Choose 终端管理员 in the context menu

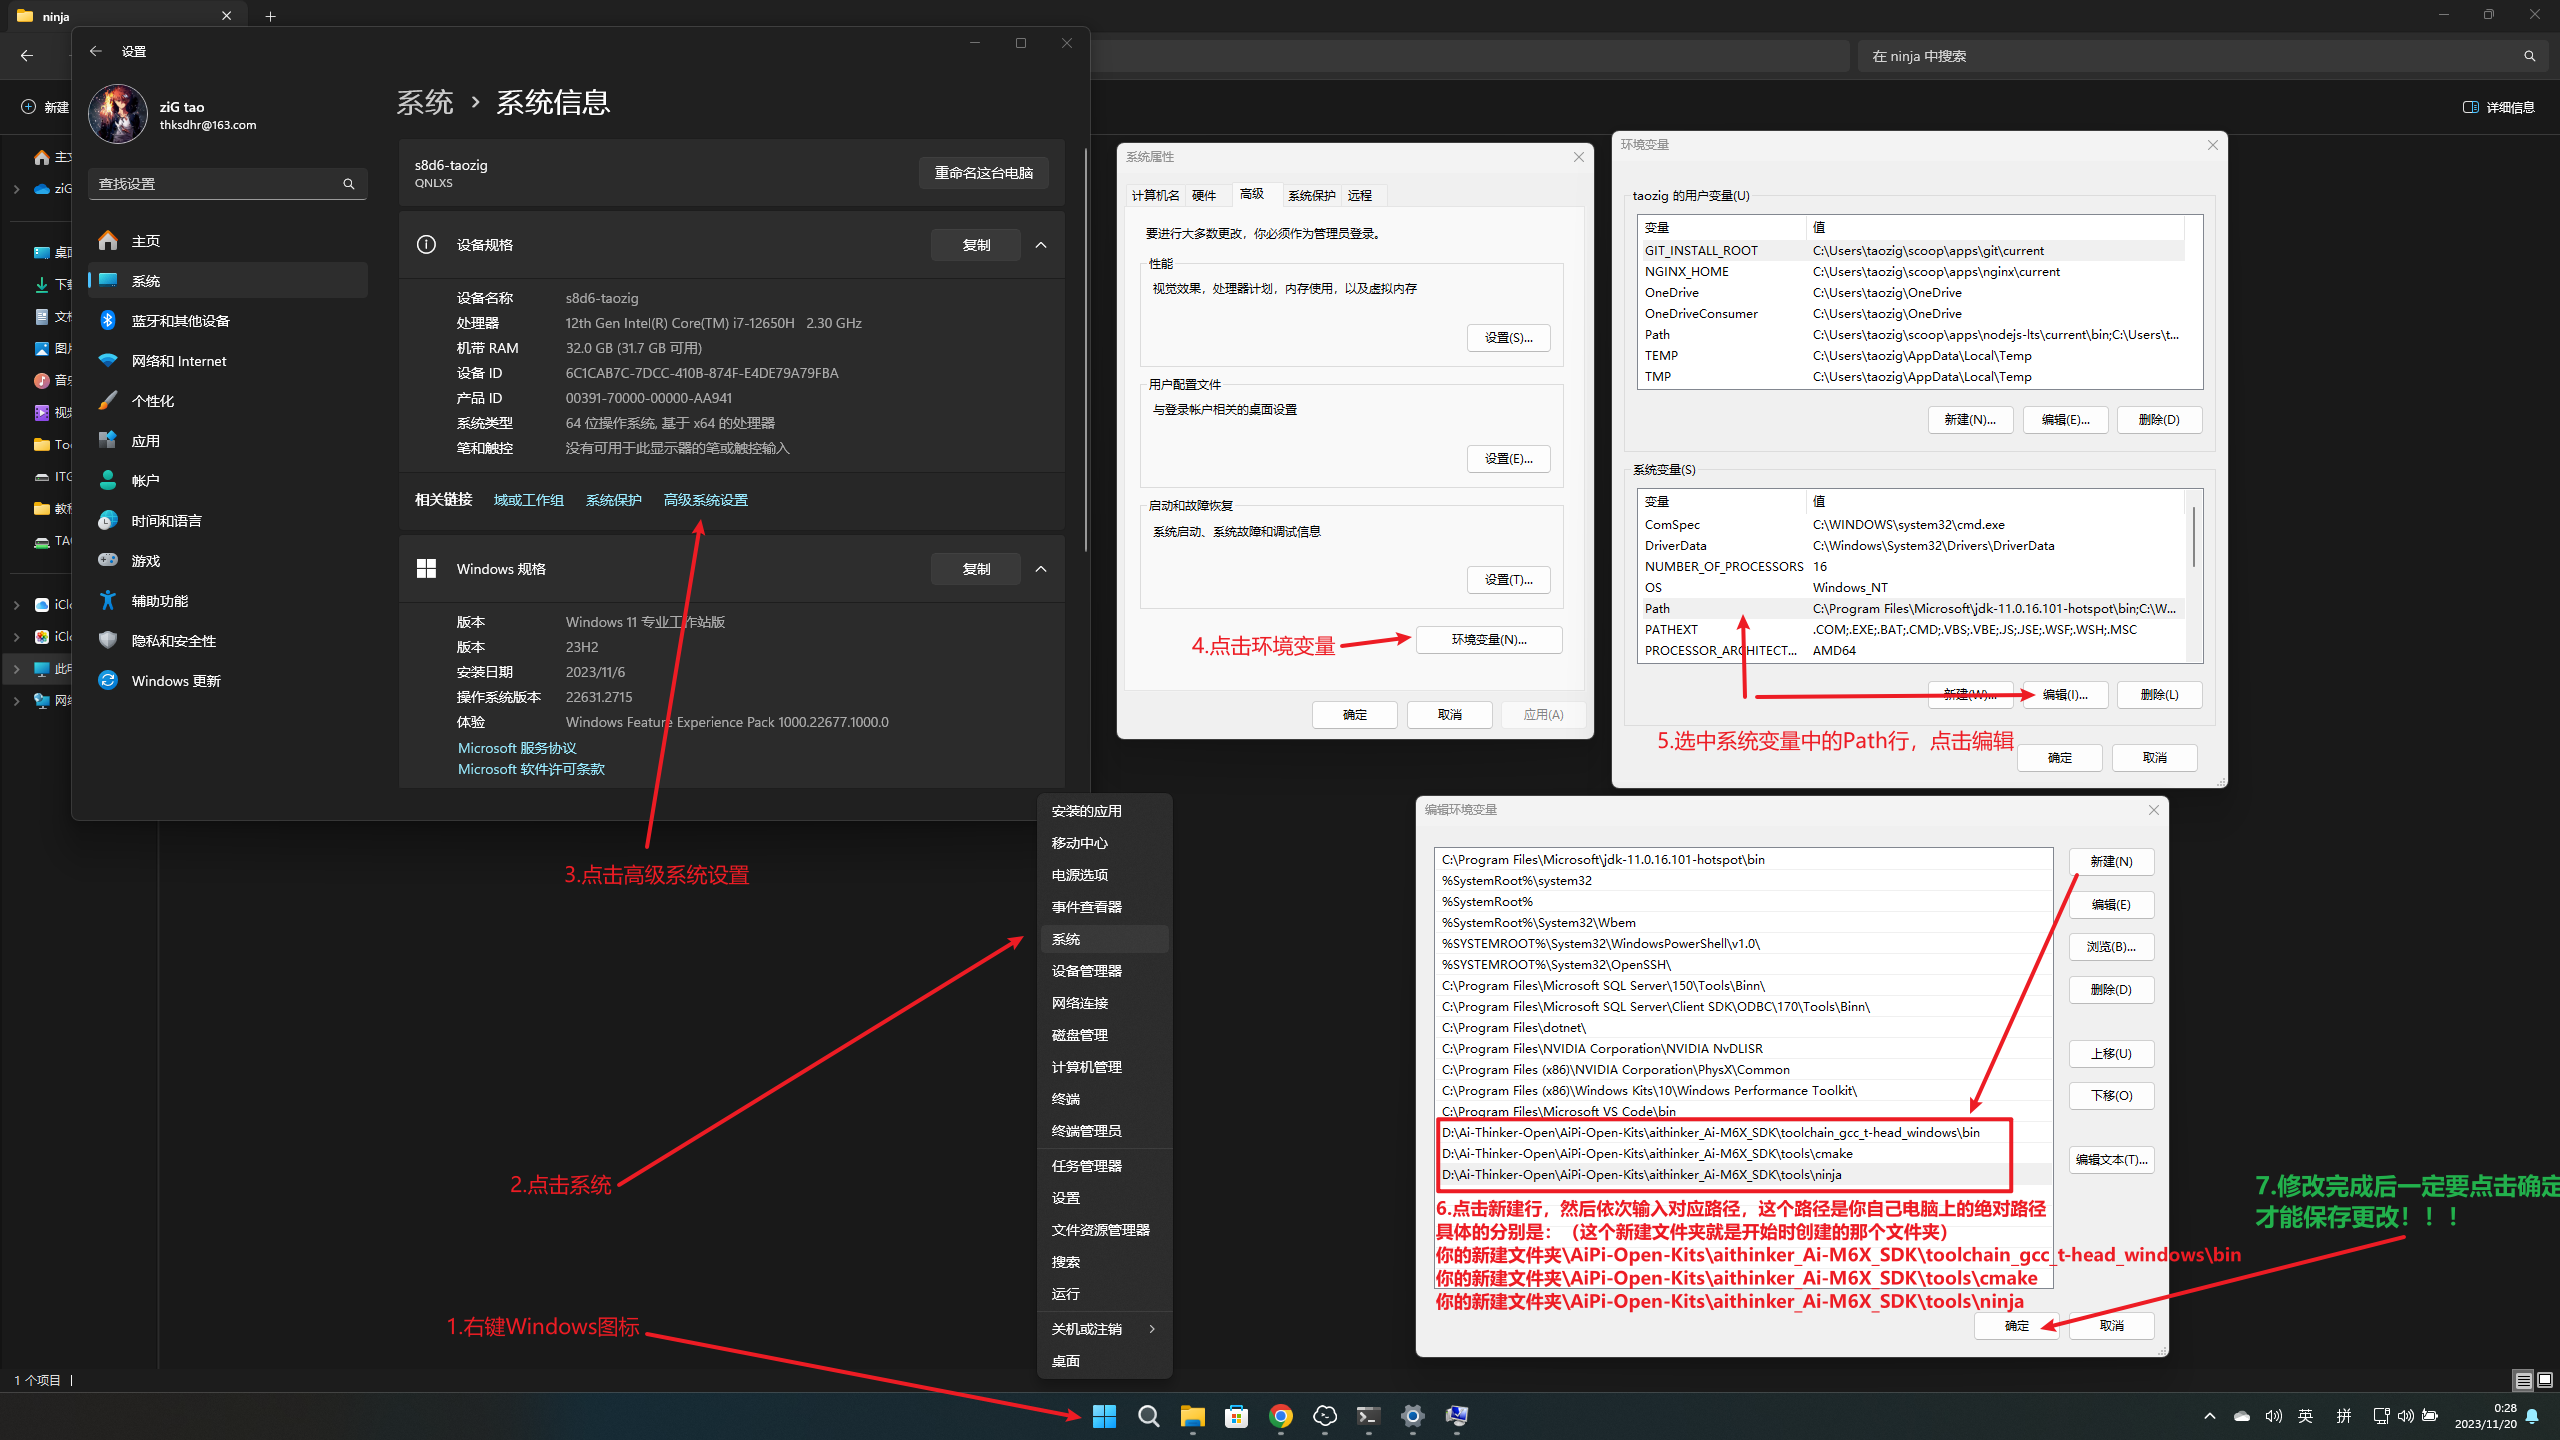click(1104, 1131)
